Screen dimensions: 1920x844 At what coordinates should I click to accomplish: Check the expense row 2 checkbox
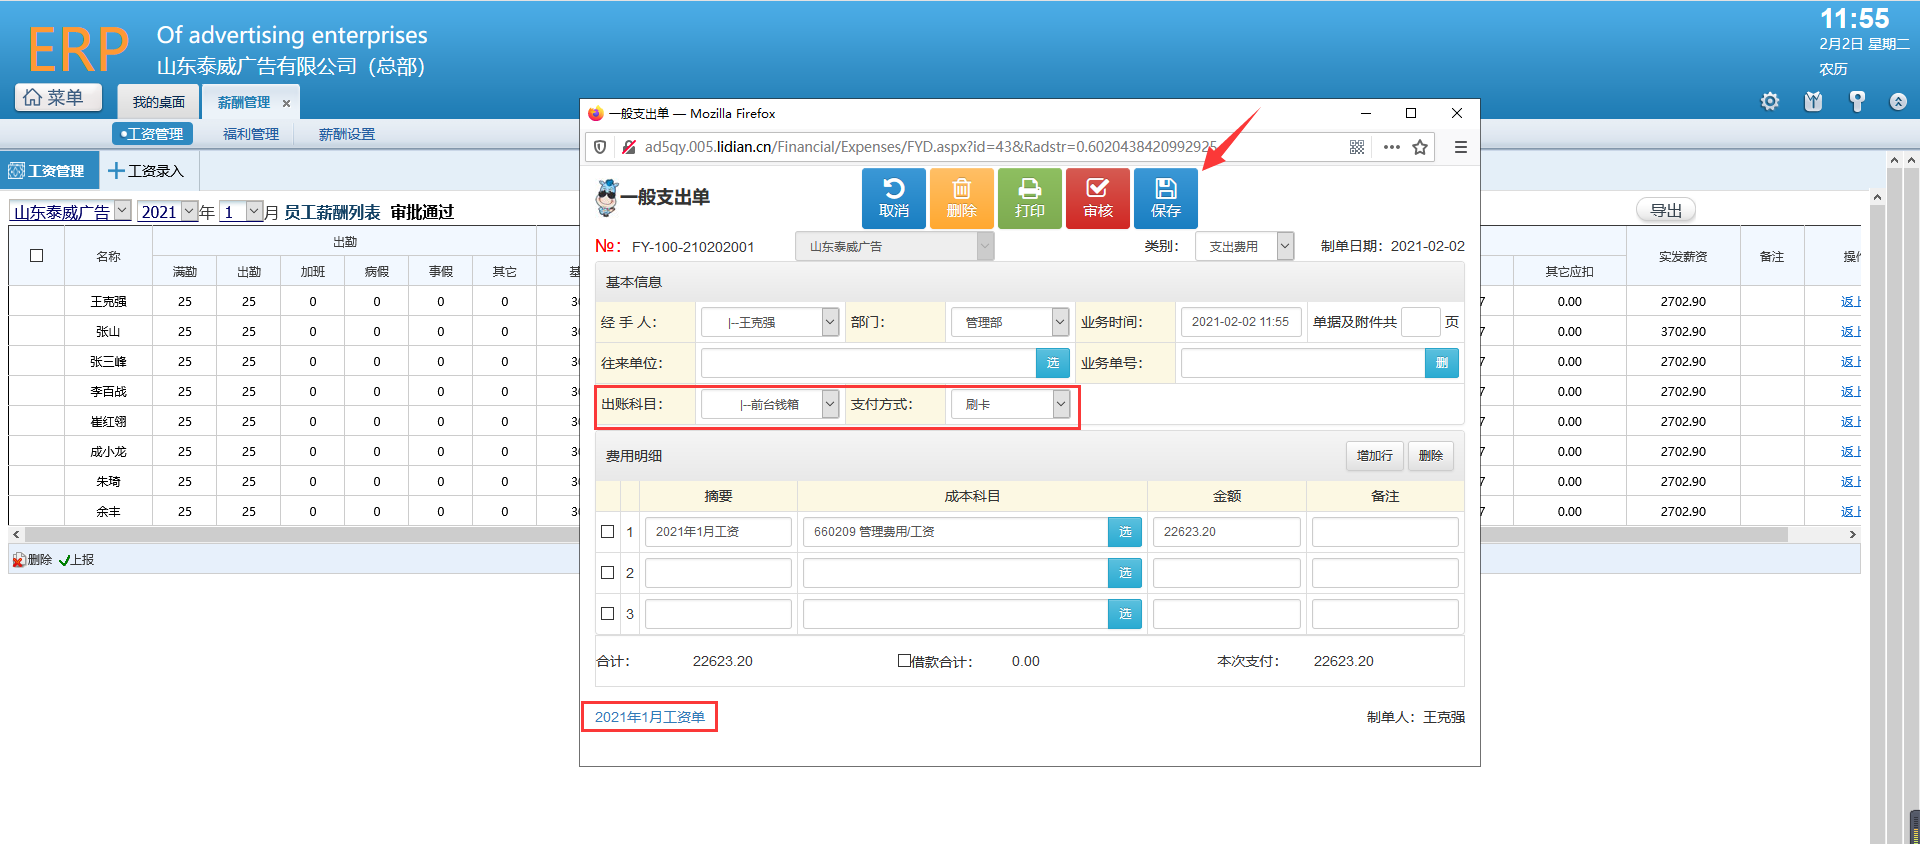607,573
